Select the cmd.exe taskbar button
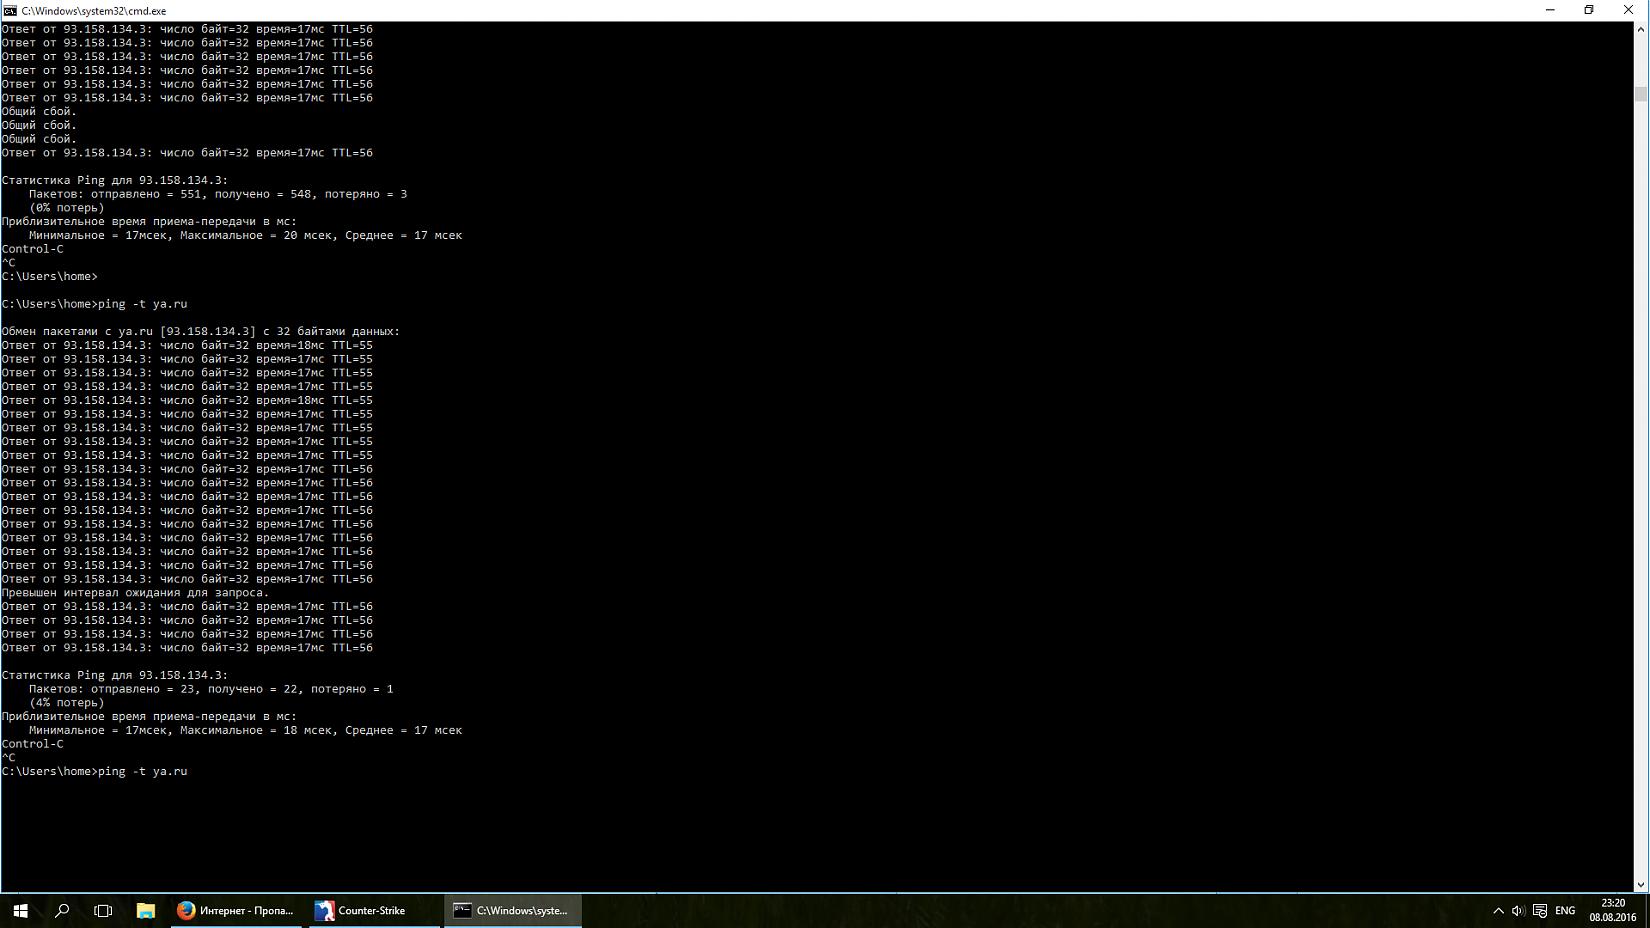The image size is (1650, 928). pyautogui.click(x=512, y=910)
